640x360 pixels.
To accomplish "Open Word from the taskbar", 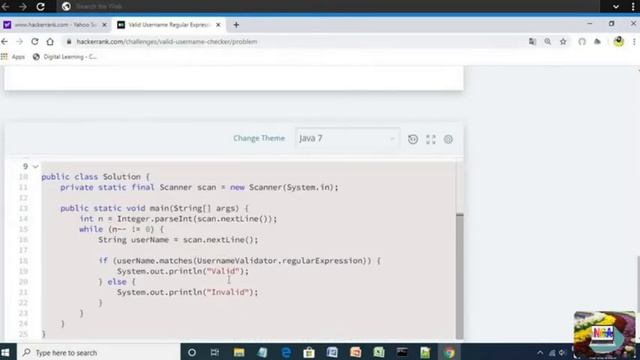I will (332, 352).
